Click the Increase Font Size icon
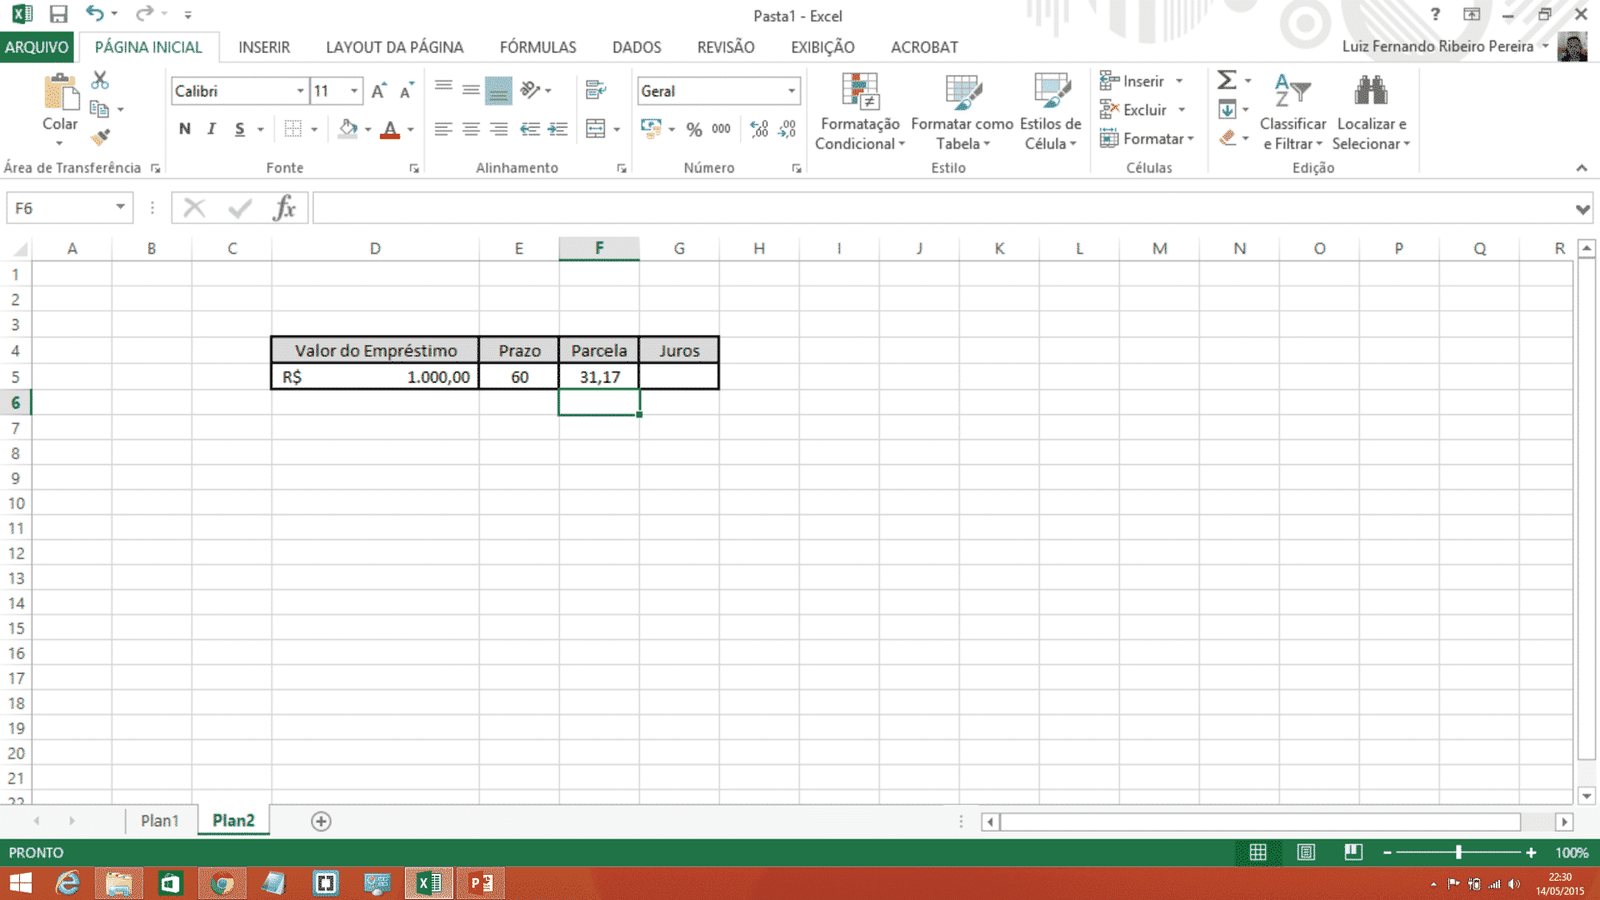The height and width of the screenshot is (900, 1600). (379, 91)
